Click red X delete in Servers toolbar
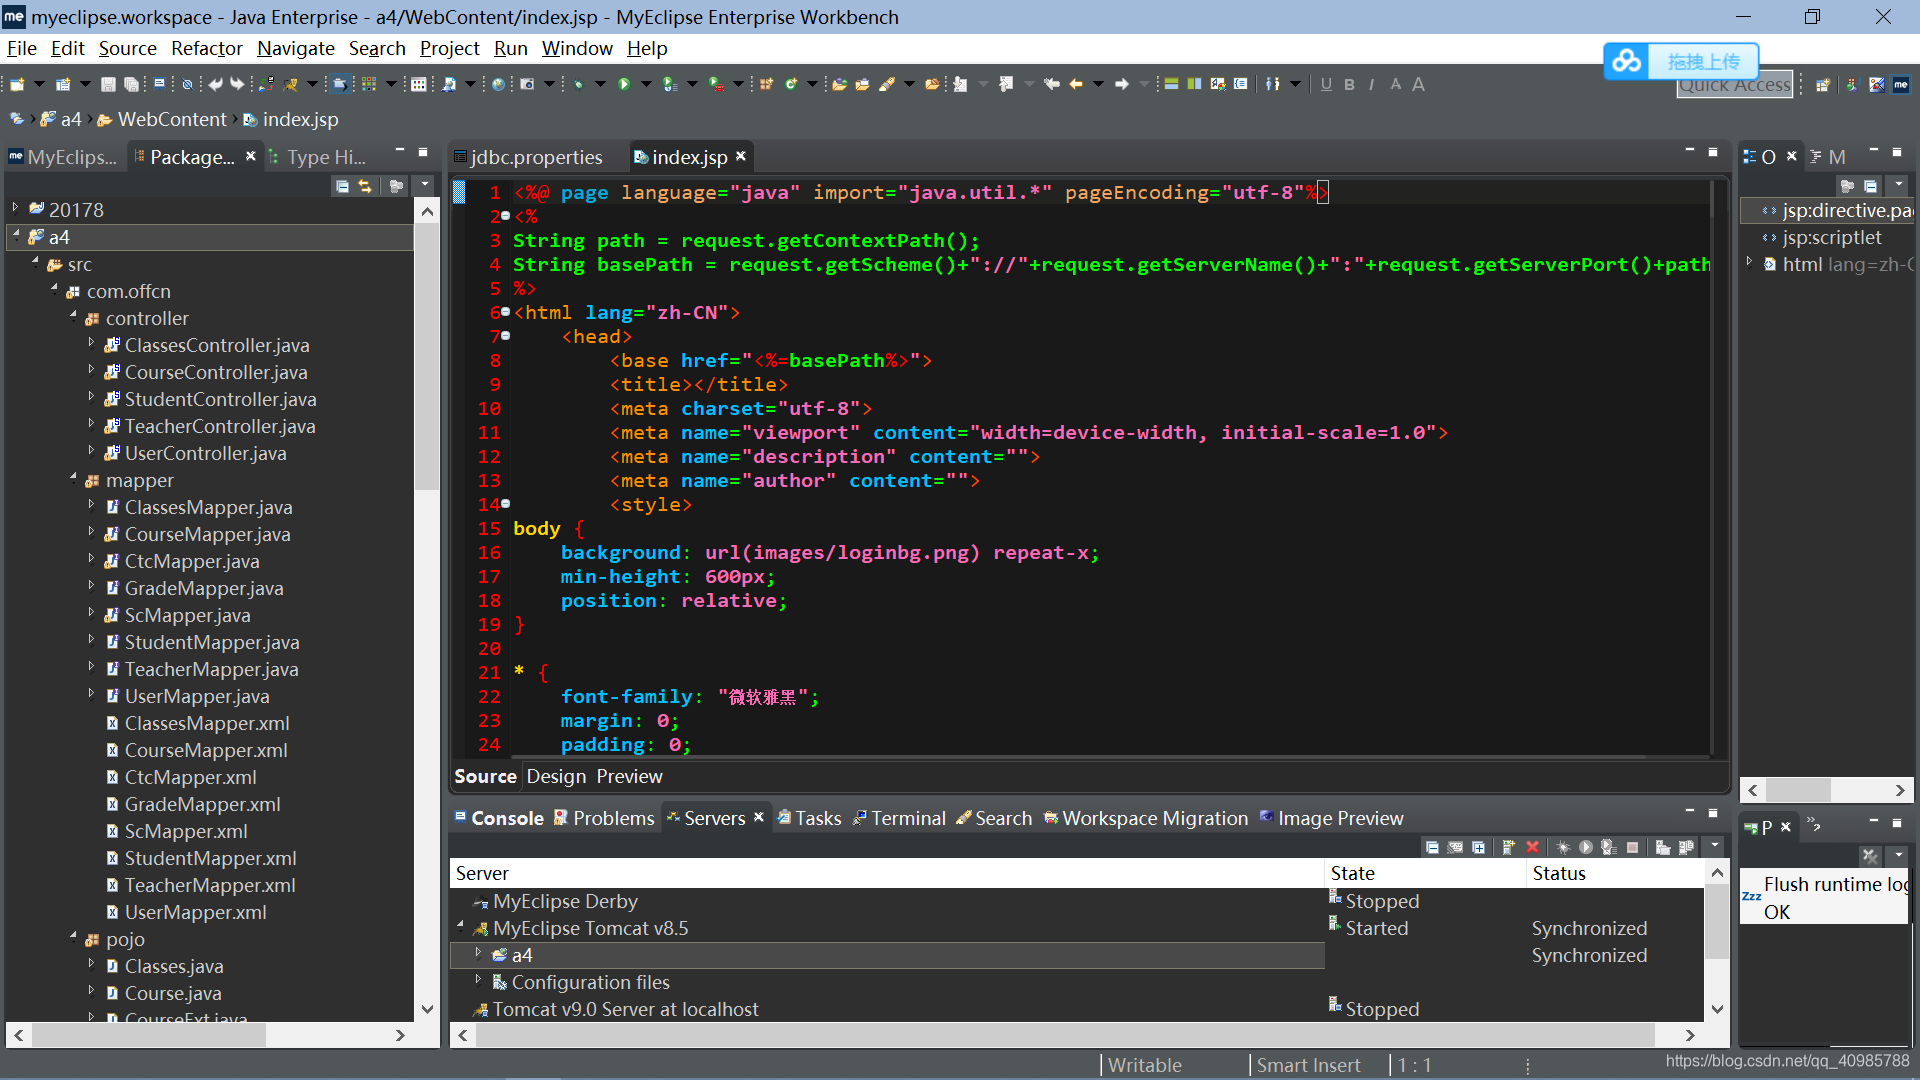The image size is (1920, 1080). pyautogui.click(x=1532, y=847)
